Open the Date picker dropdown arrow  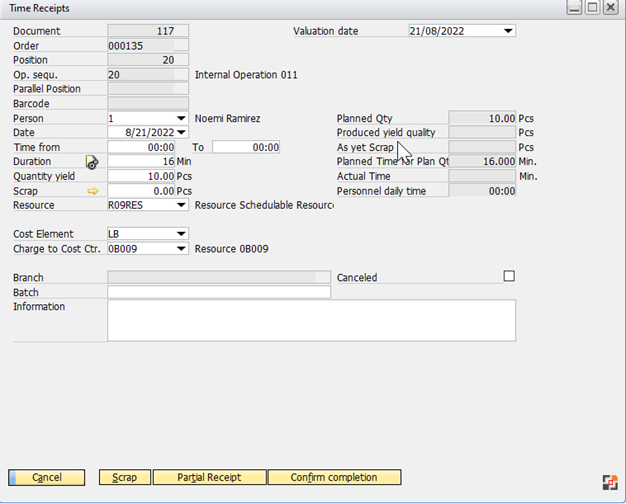181,132
